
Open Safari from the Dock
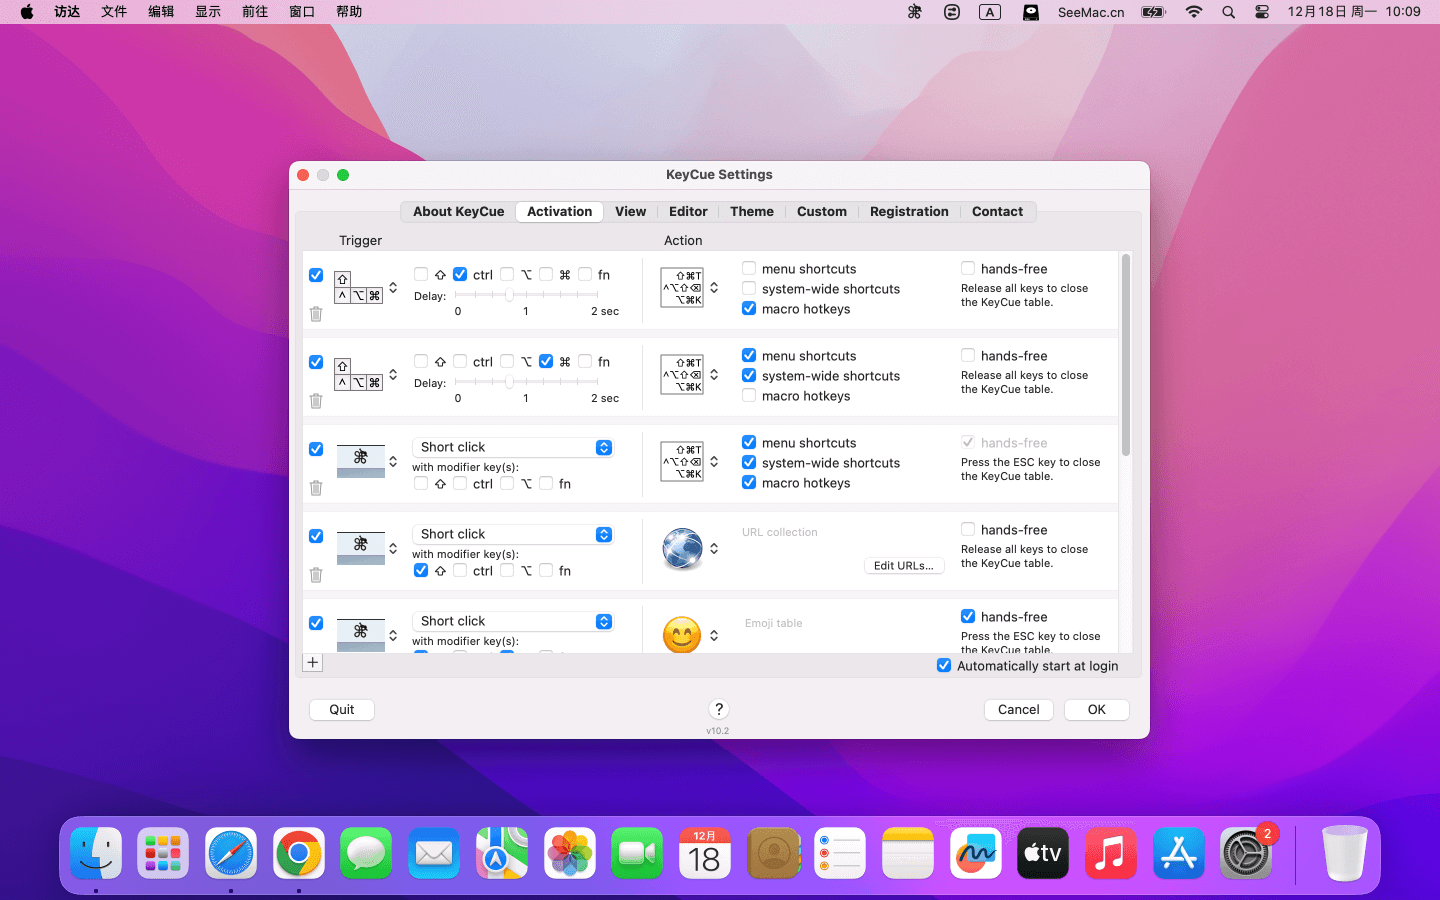tap(231, 854)
